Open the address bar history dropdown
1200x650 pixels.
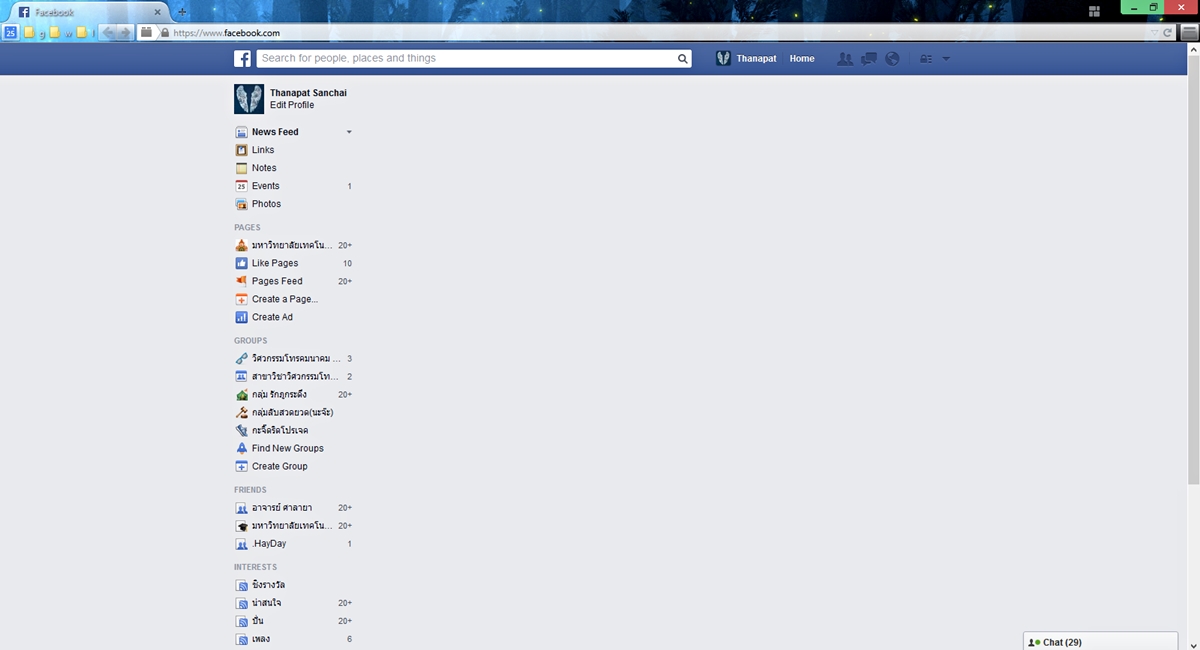[x=1155, y=33]
